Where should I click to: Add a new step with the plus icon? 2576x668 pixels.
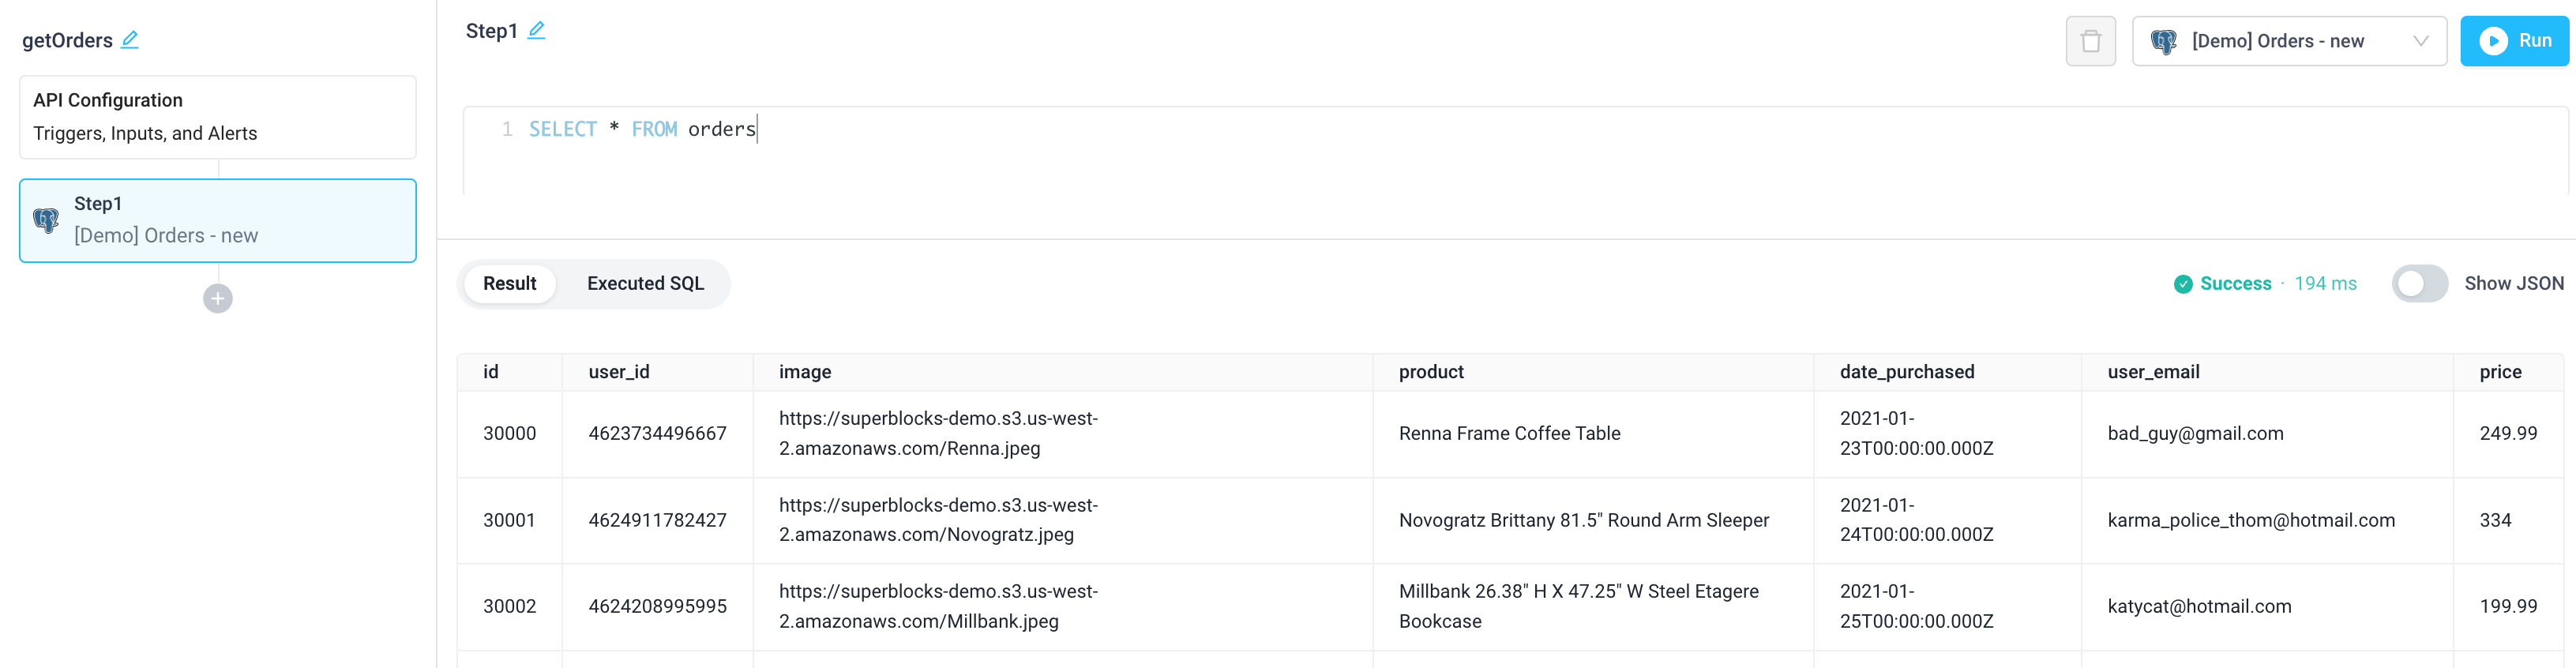click(217, 297)
